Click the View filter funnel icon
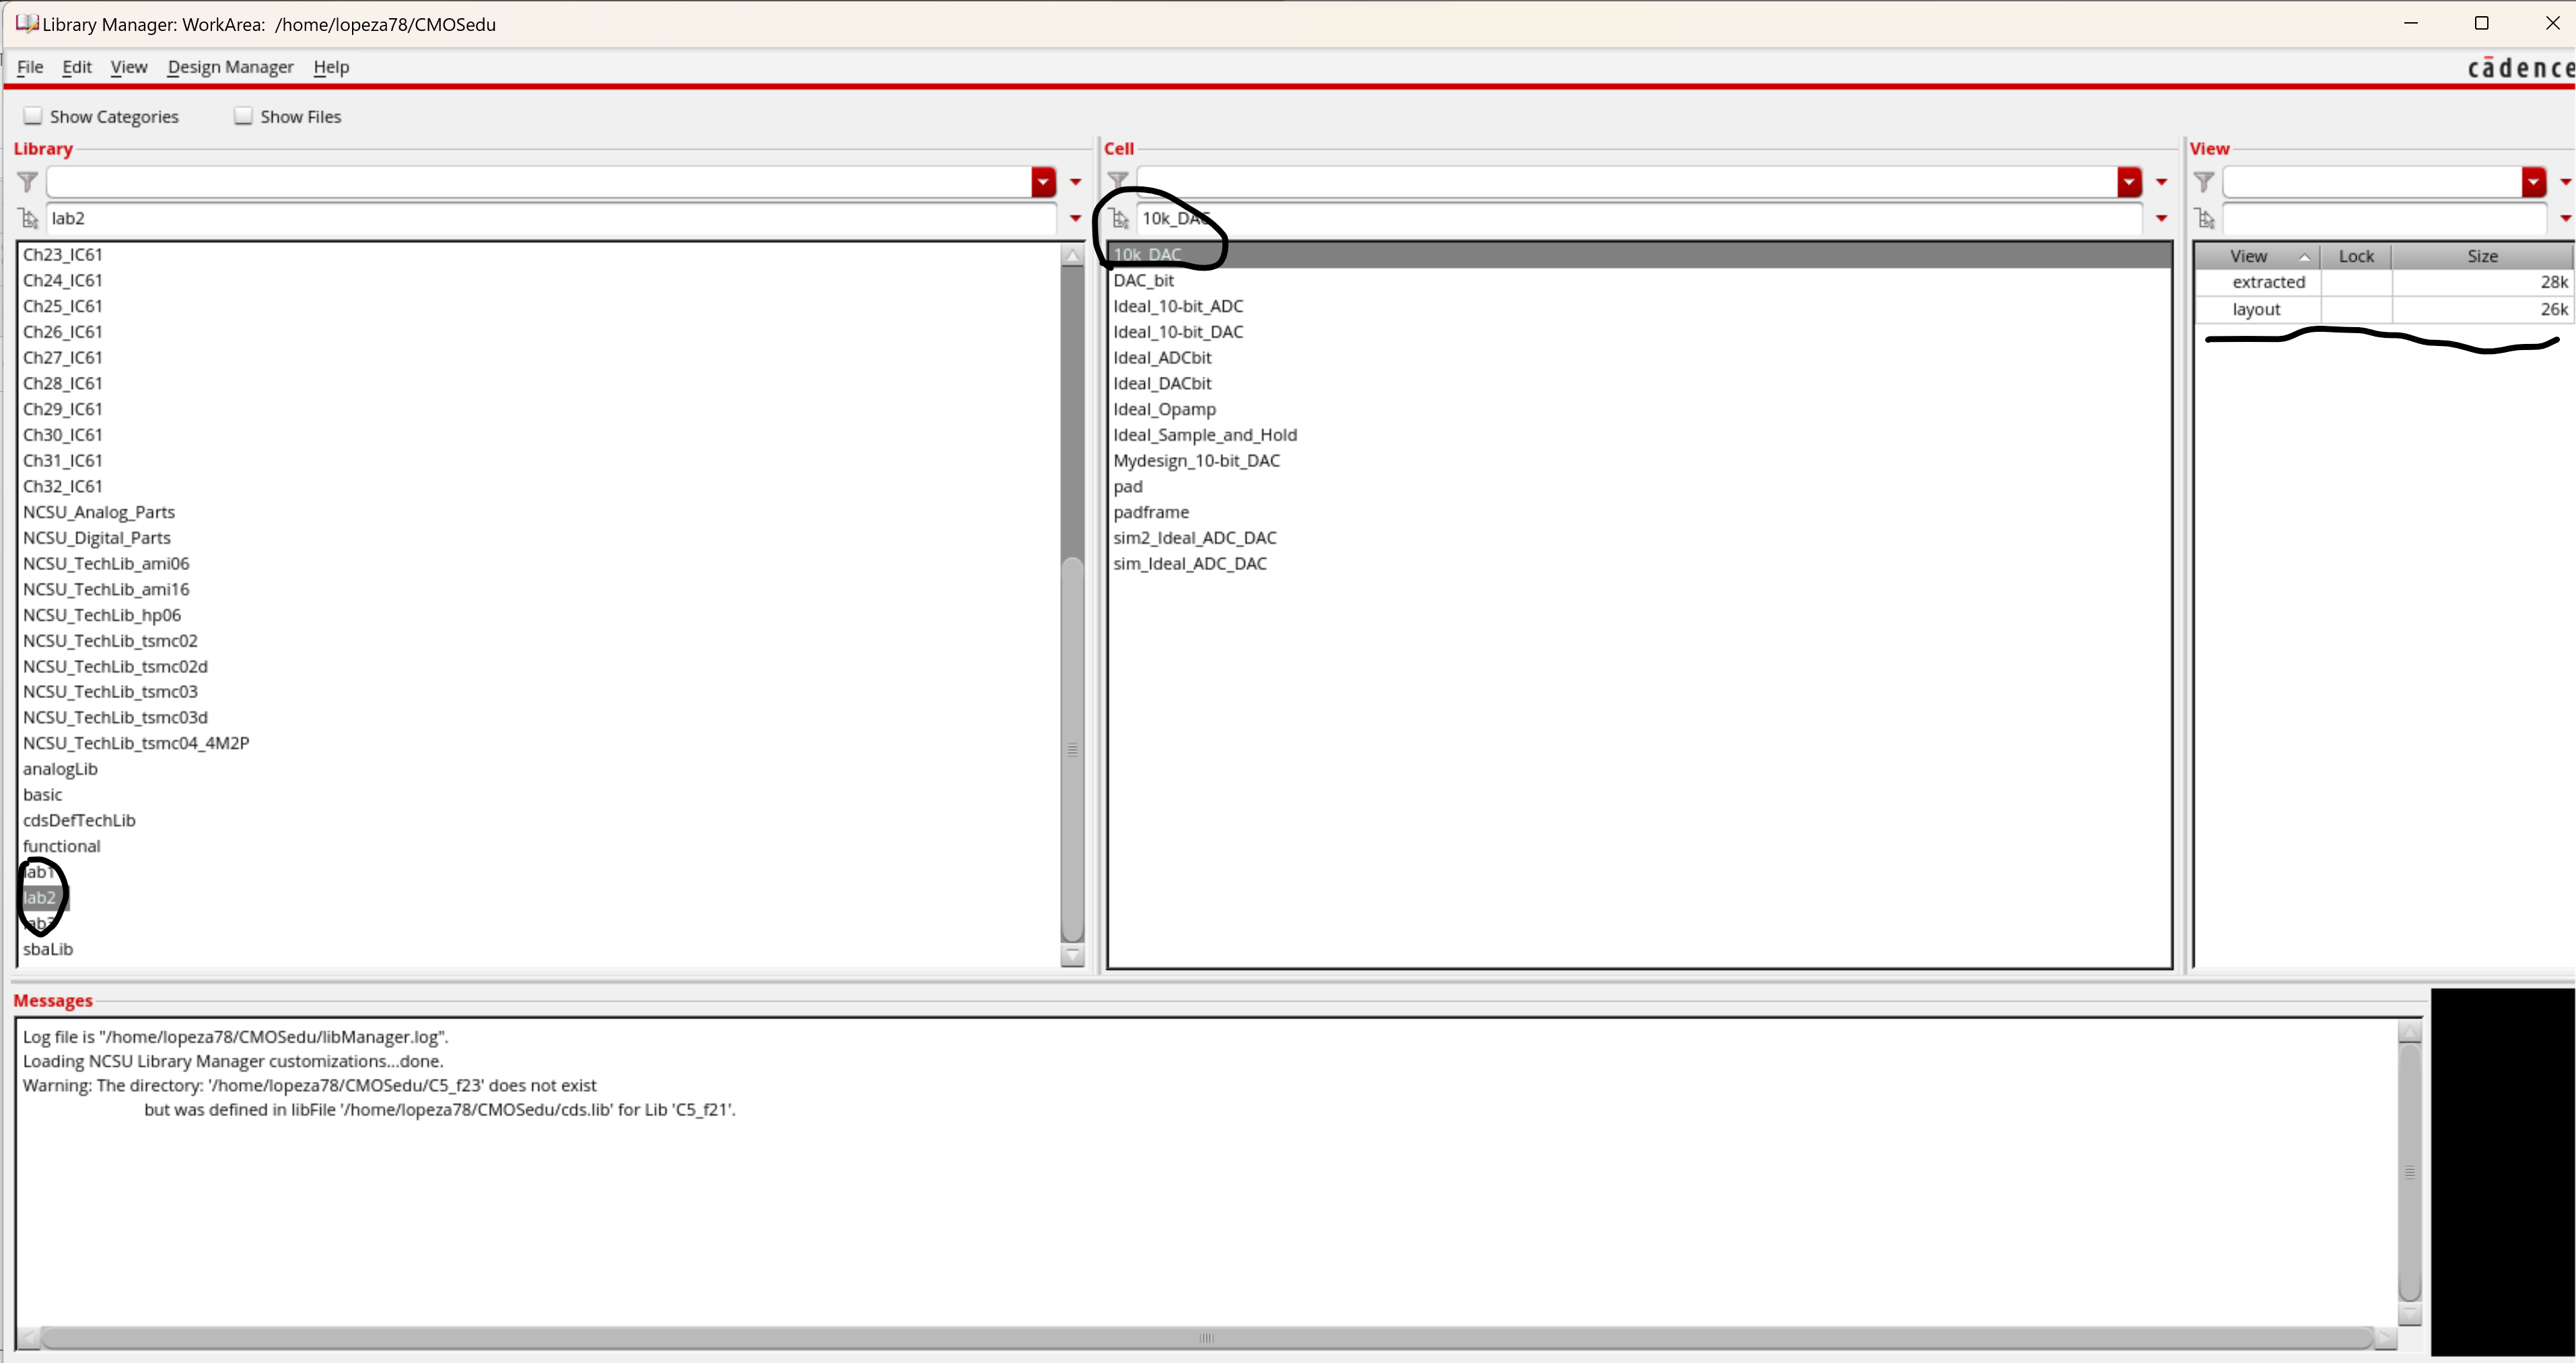The width and height of the screenshot is (2576, 1363). [x=2204, y=182]
